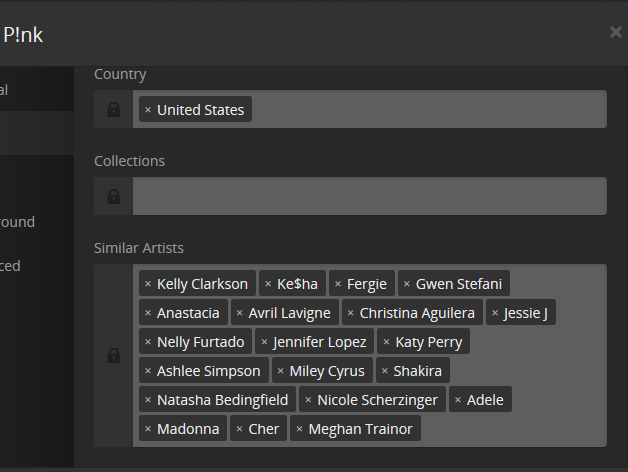
Task: Remove Kelly Clarkson from similar artists
Action: (148, 284)
